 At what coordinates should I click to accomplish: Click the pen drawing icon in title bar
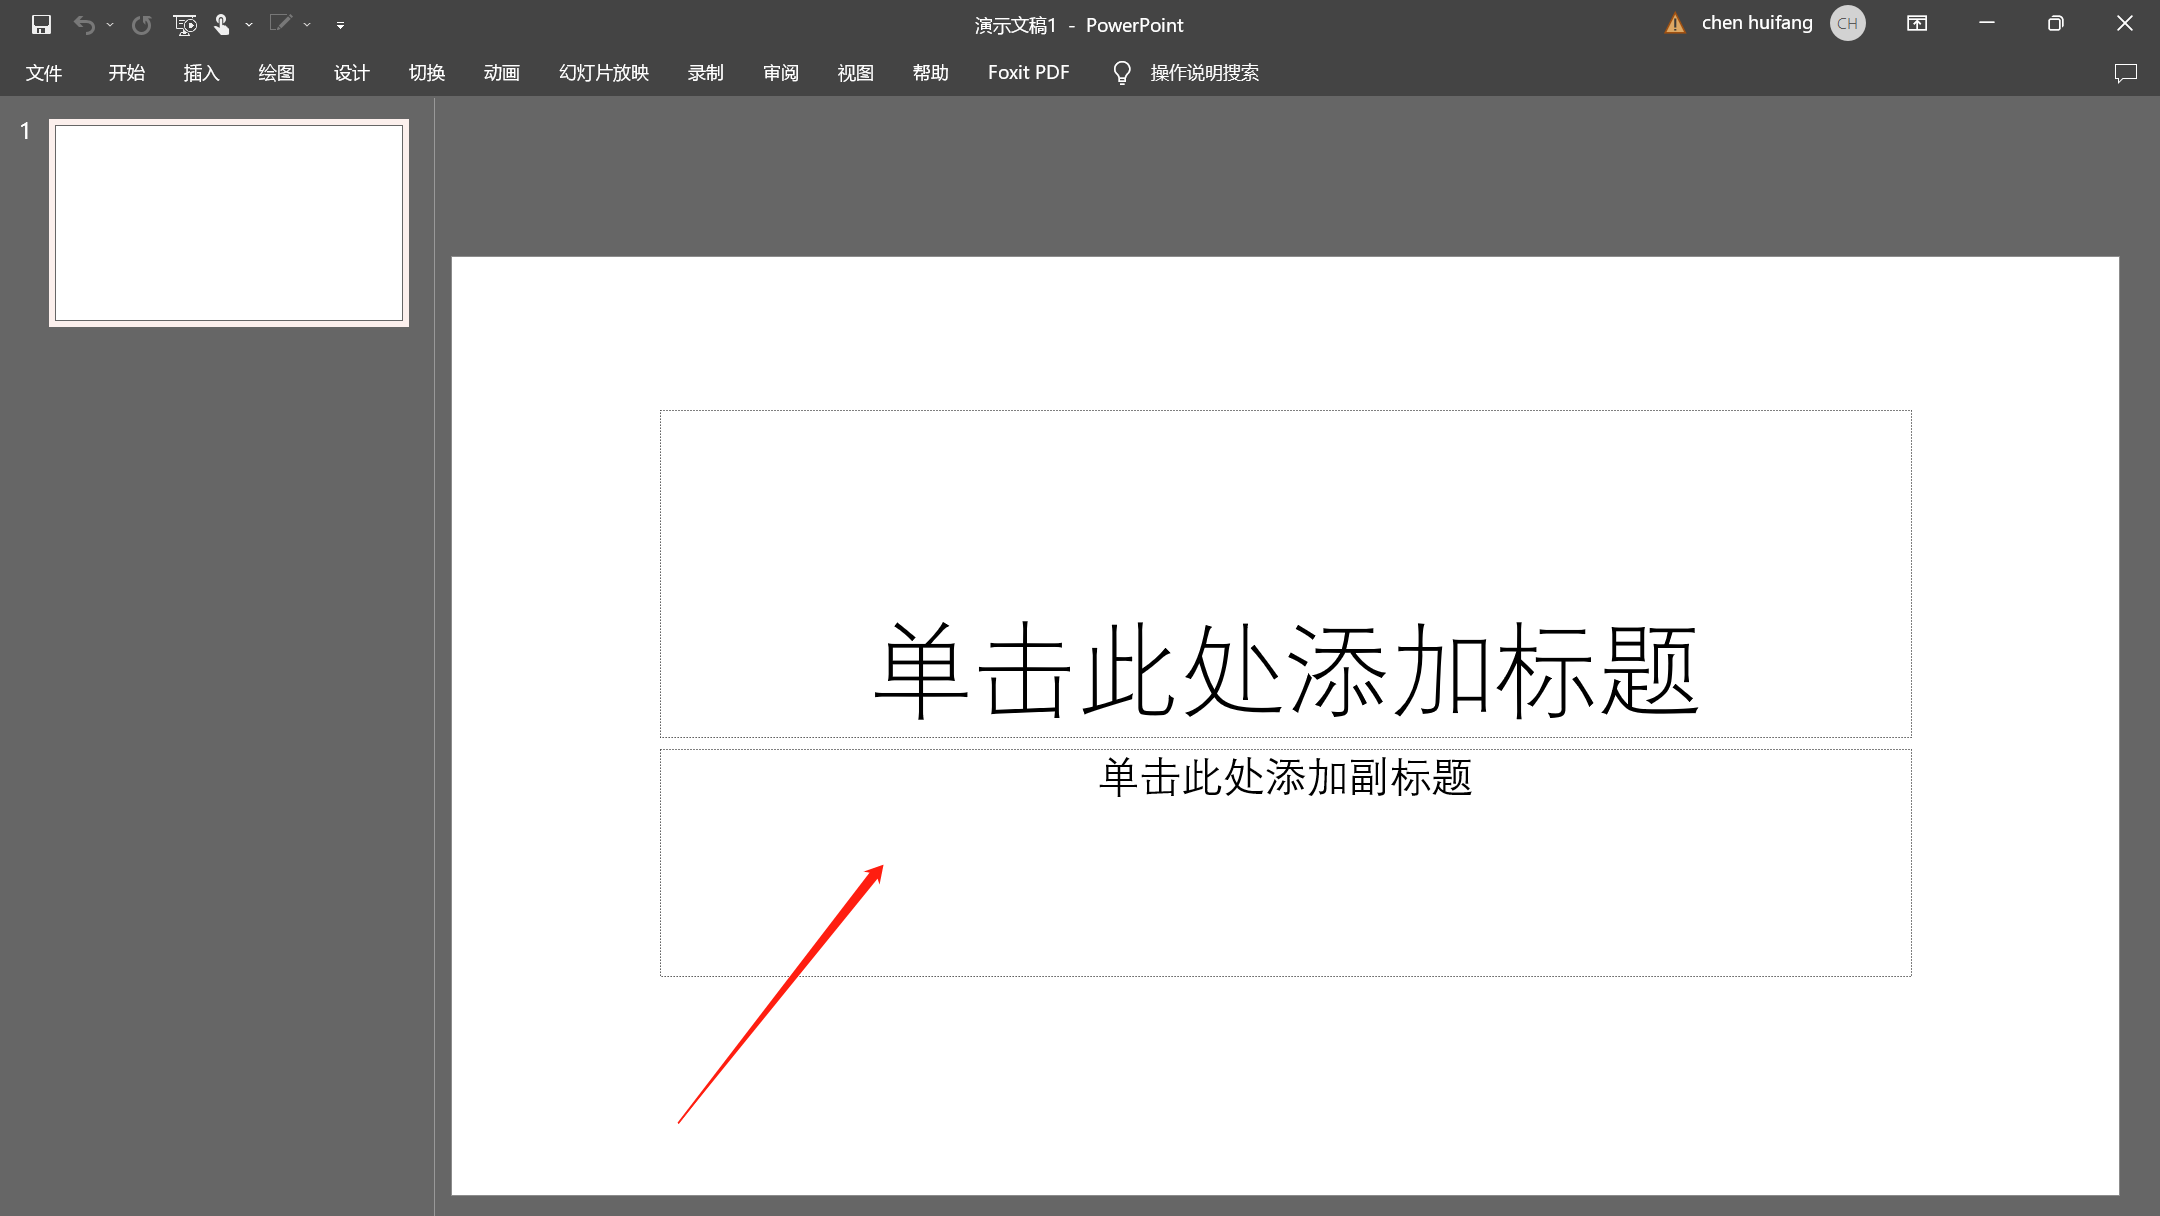tap(280, 24)
